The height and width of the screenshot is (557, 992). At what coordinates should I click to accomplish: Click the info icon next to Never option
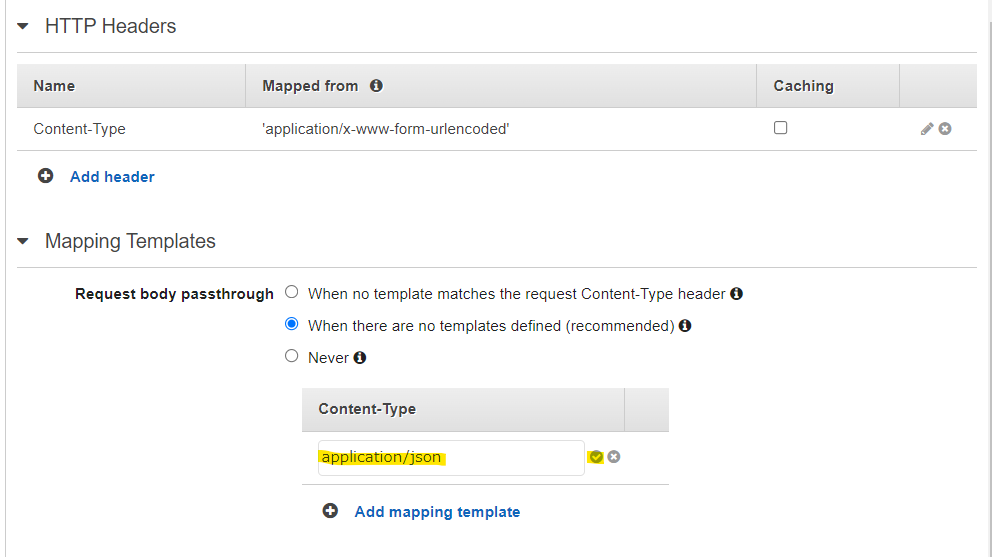pos(360,357)
